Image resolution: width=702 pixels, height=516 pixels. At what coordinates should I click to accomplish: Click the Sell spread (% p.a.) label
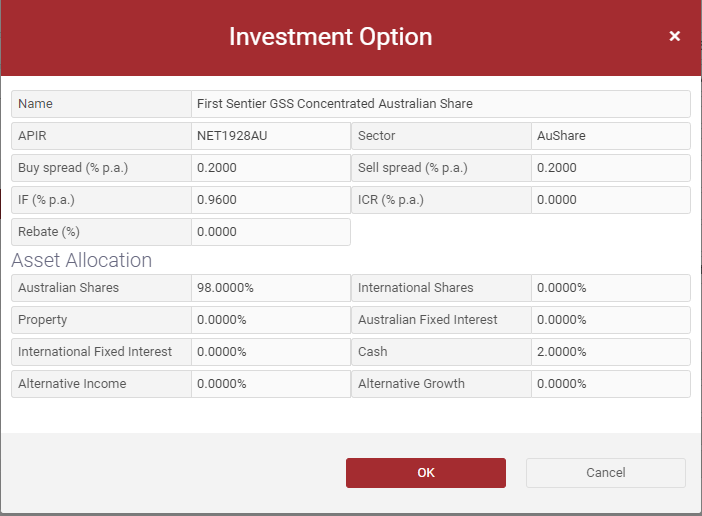click(x=413, y=168)
